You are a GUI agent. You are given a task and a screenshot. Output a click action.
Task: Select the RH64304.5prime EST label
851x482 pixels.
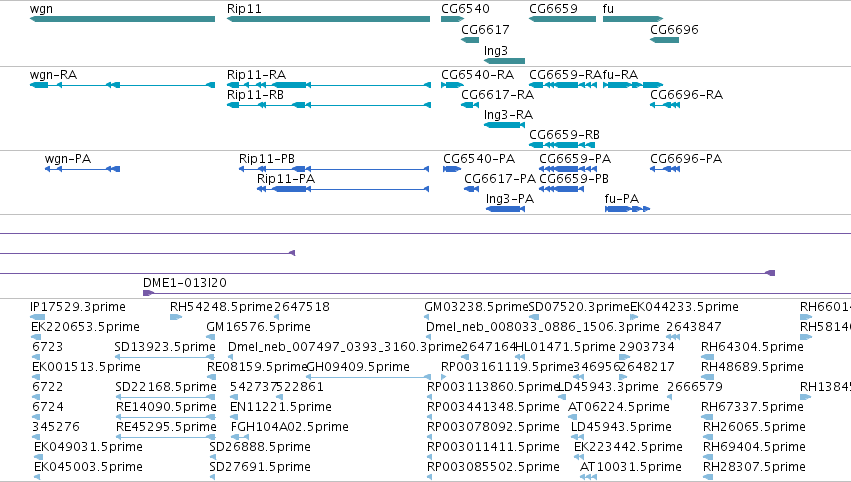tap(752, 347)
